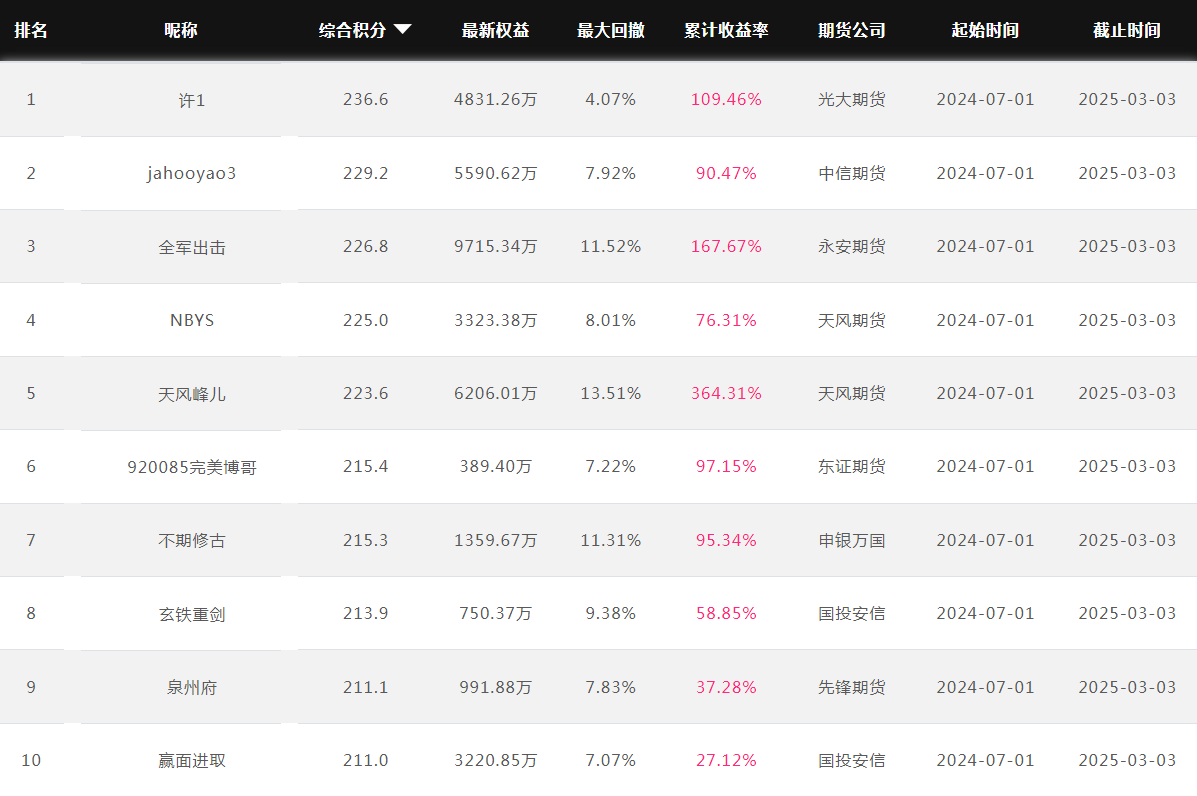The width and height of the screenshot is (1197, 796).
Task: Select equity value 9715.34万
Action: click(495, 247)
